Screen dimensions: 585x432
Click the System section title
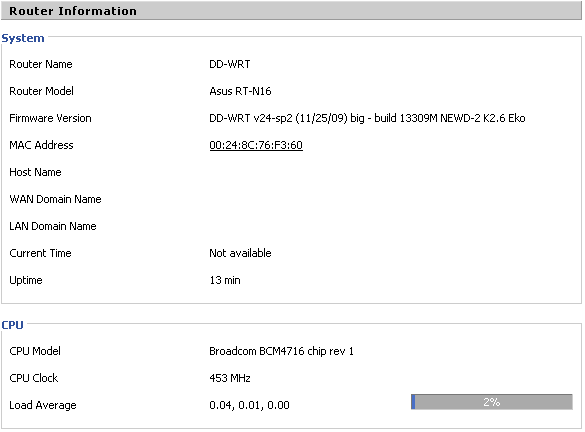tap(23, 38)
